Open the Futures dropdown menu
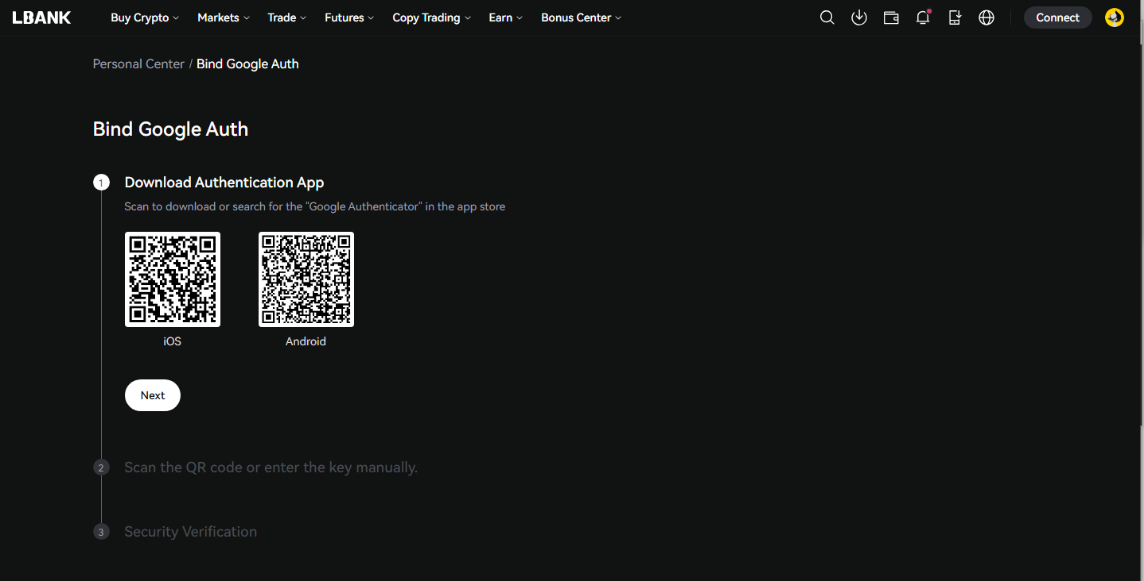The image size is (1144, 581). click(x=349, y=18)
